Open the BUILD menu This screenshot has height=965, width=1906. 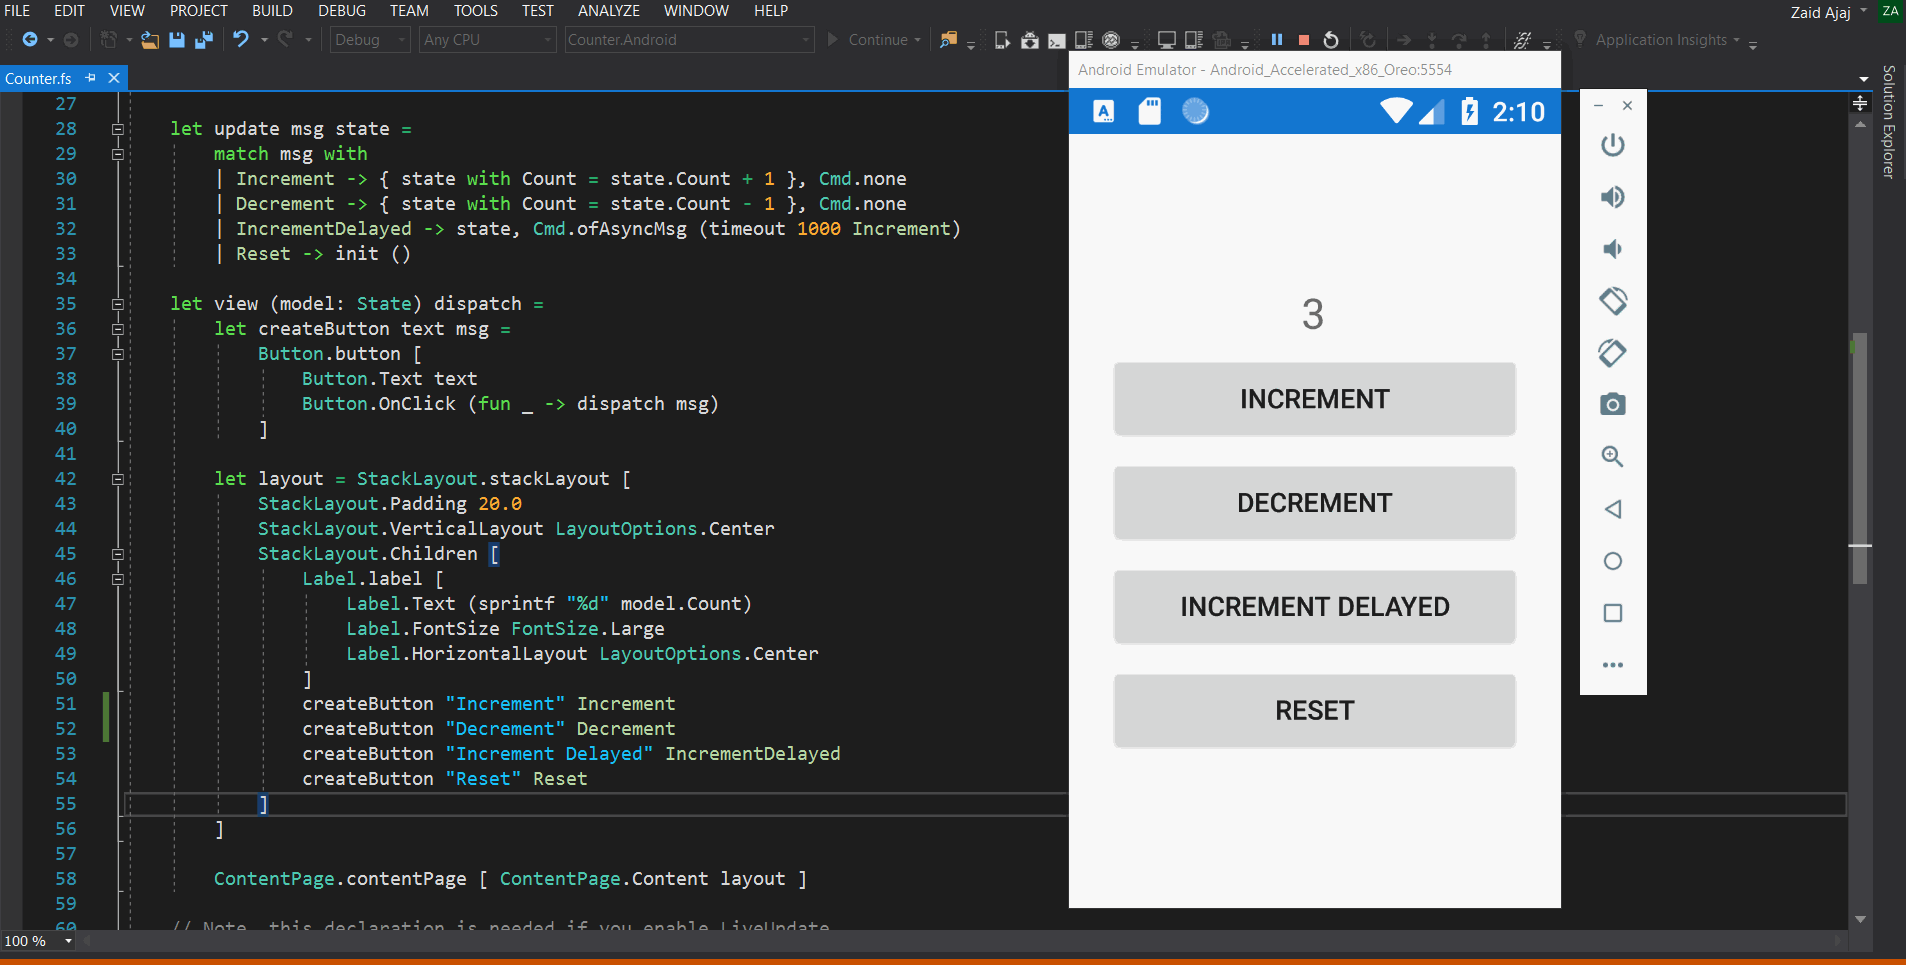[x=272, y=11]
